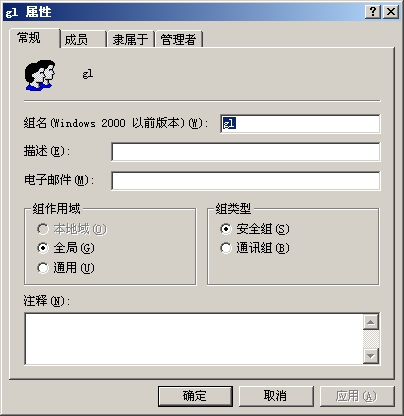Select the 本地域 scope radio button
The width and height of the screenshot is (404, 416).
pyautogui.click(x=43, y=229)
